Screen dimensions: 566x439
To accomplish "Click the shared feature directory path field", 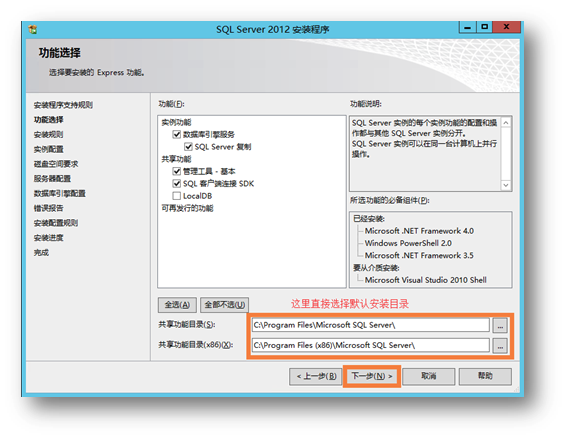I will point(371,325).
